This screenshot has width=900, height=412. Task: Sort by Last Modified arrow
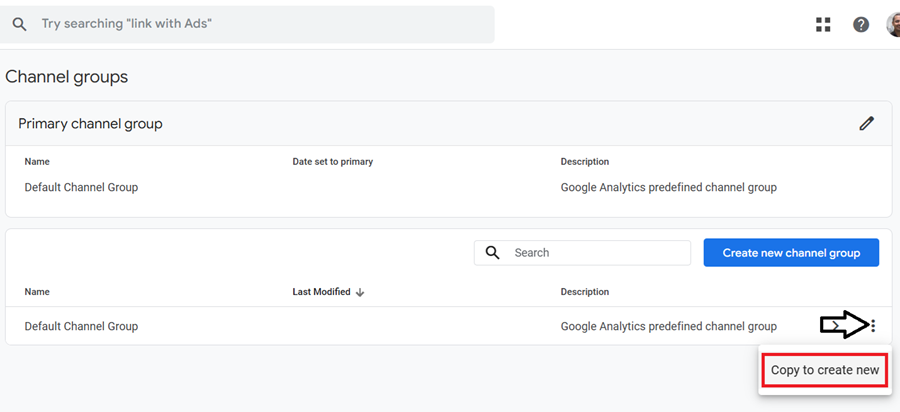[360, 292]
